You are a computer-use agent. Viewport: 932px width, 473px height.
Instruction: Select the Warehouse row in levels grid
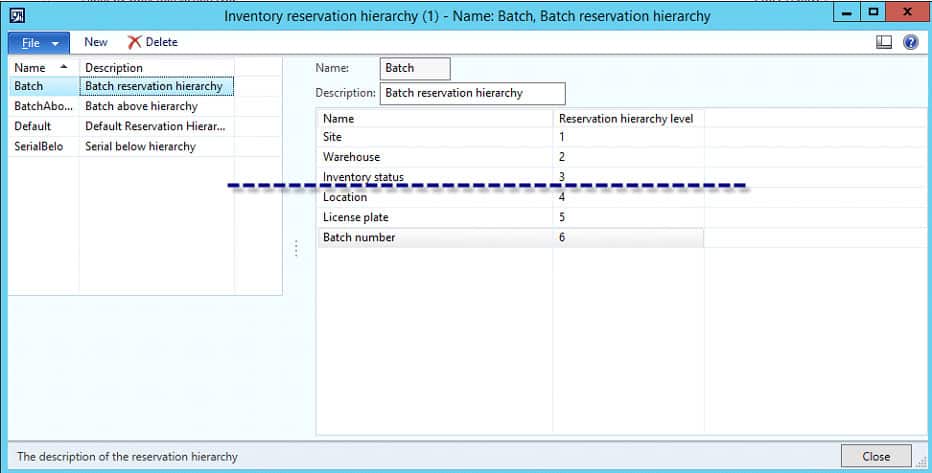pyautogui.click(x=510, y=157)
